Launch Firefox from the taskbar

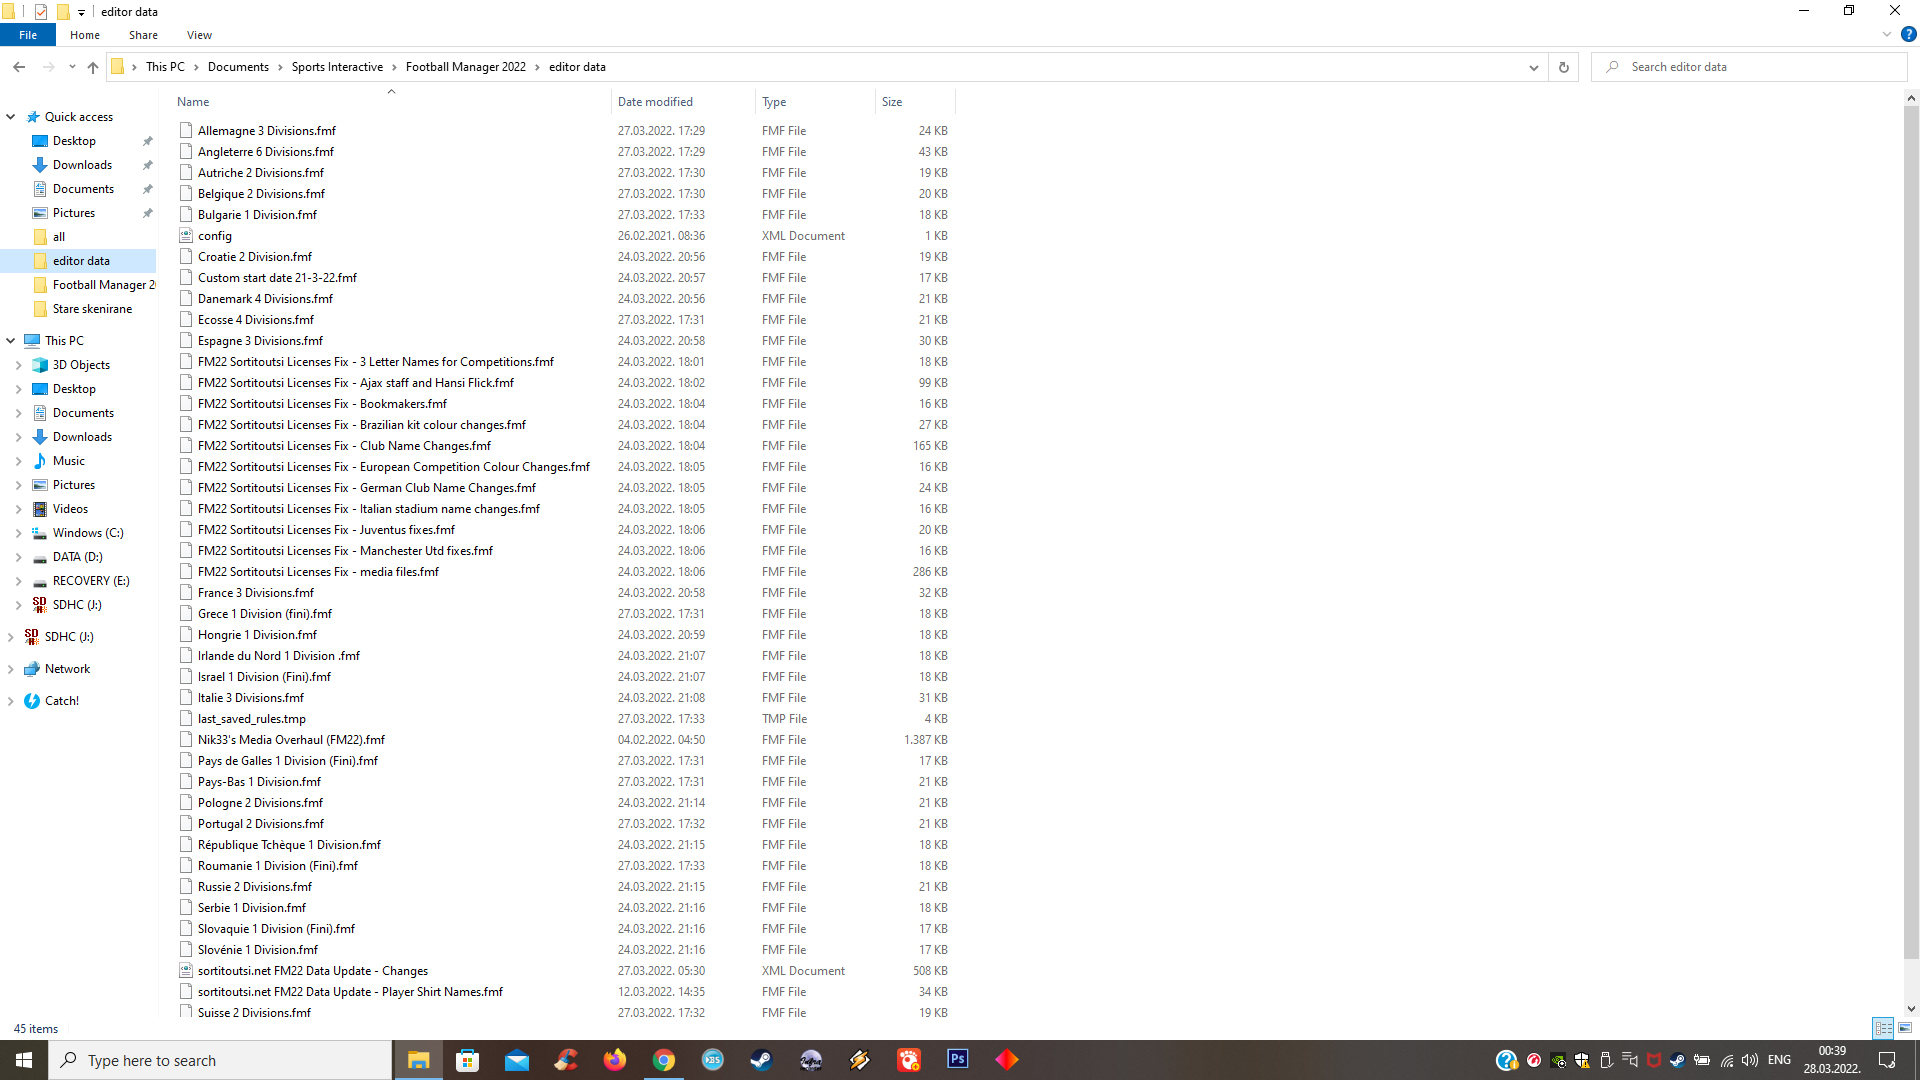tap(615, 1060)
